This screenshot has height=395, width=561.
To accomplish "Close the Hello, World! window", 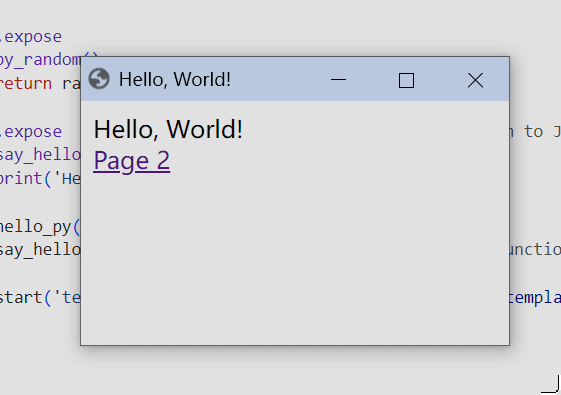I will click(475, 80).
